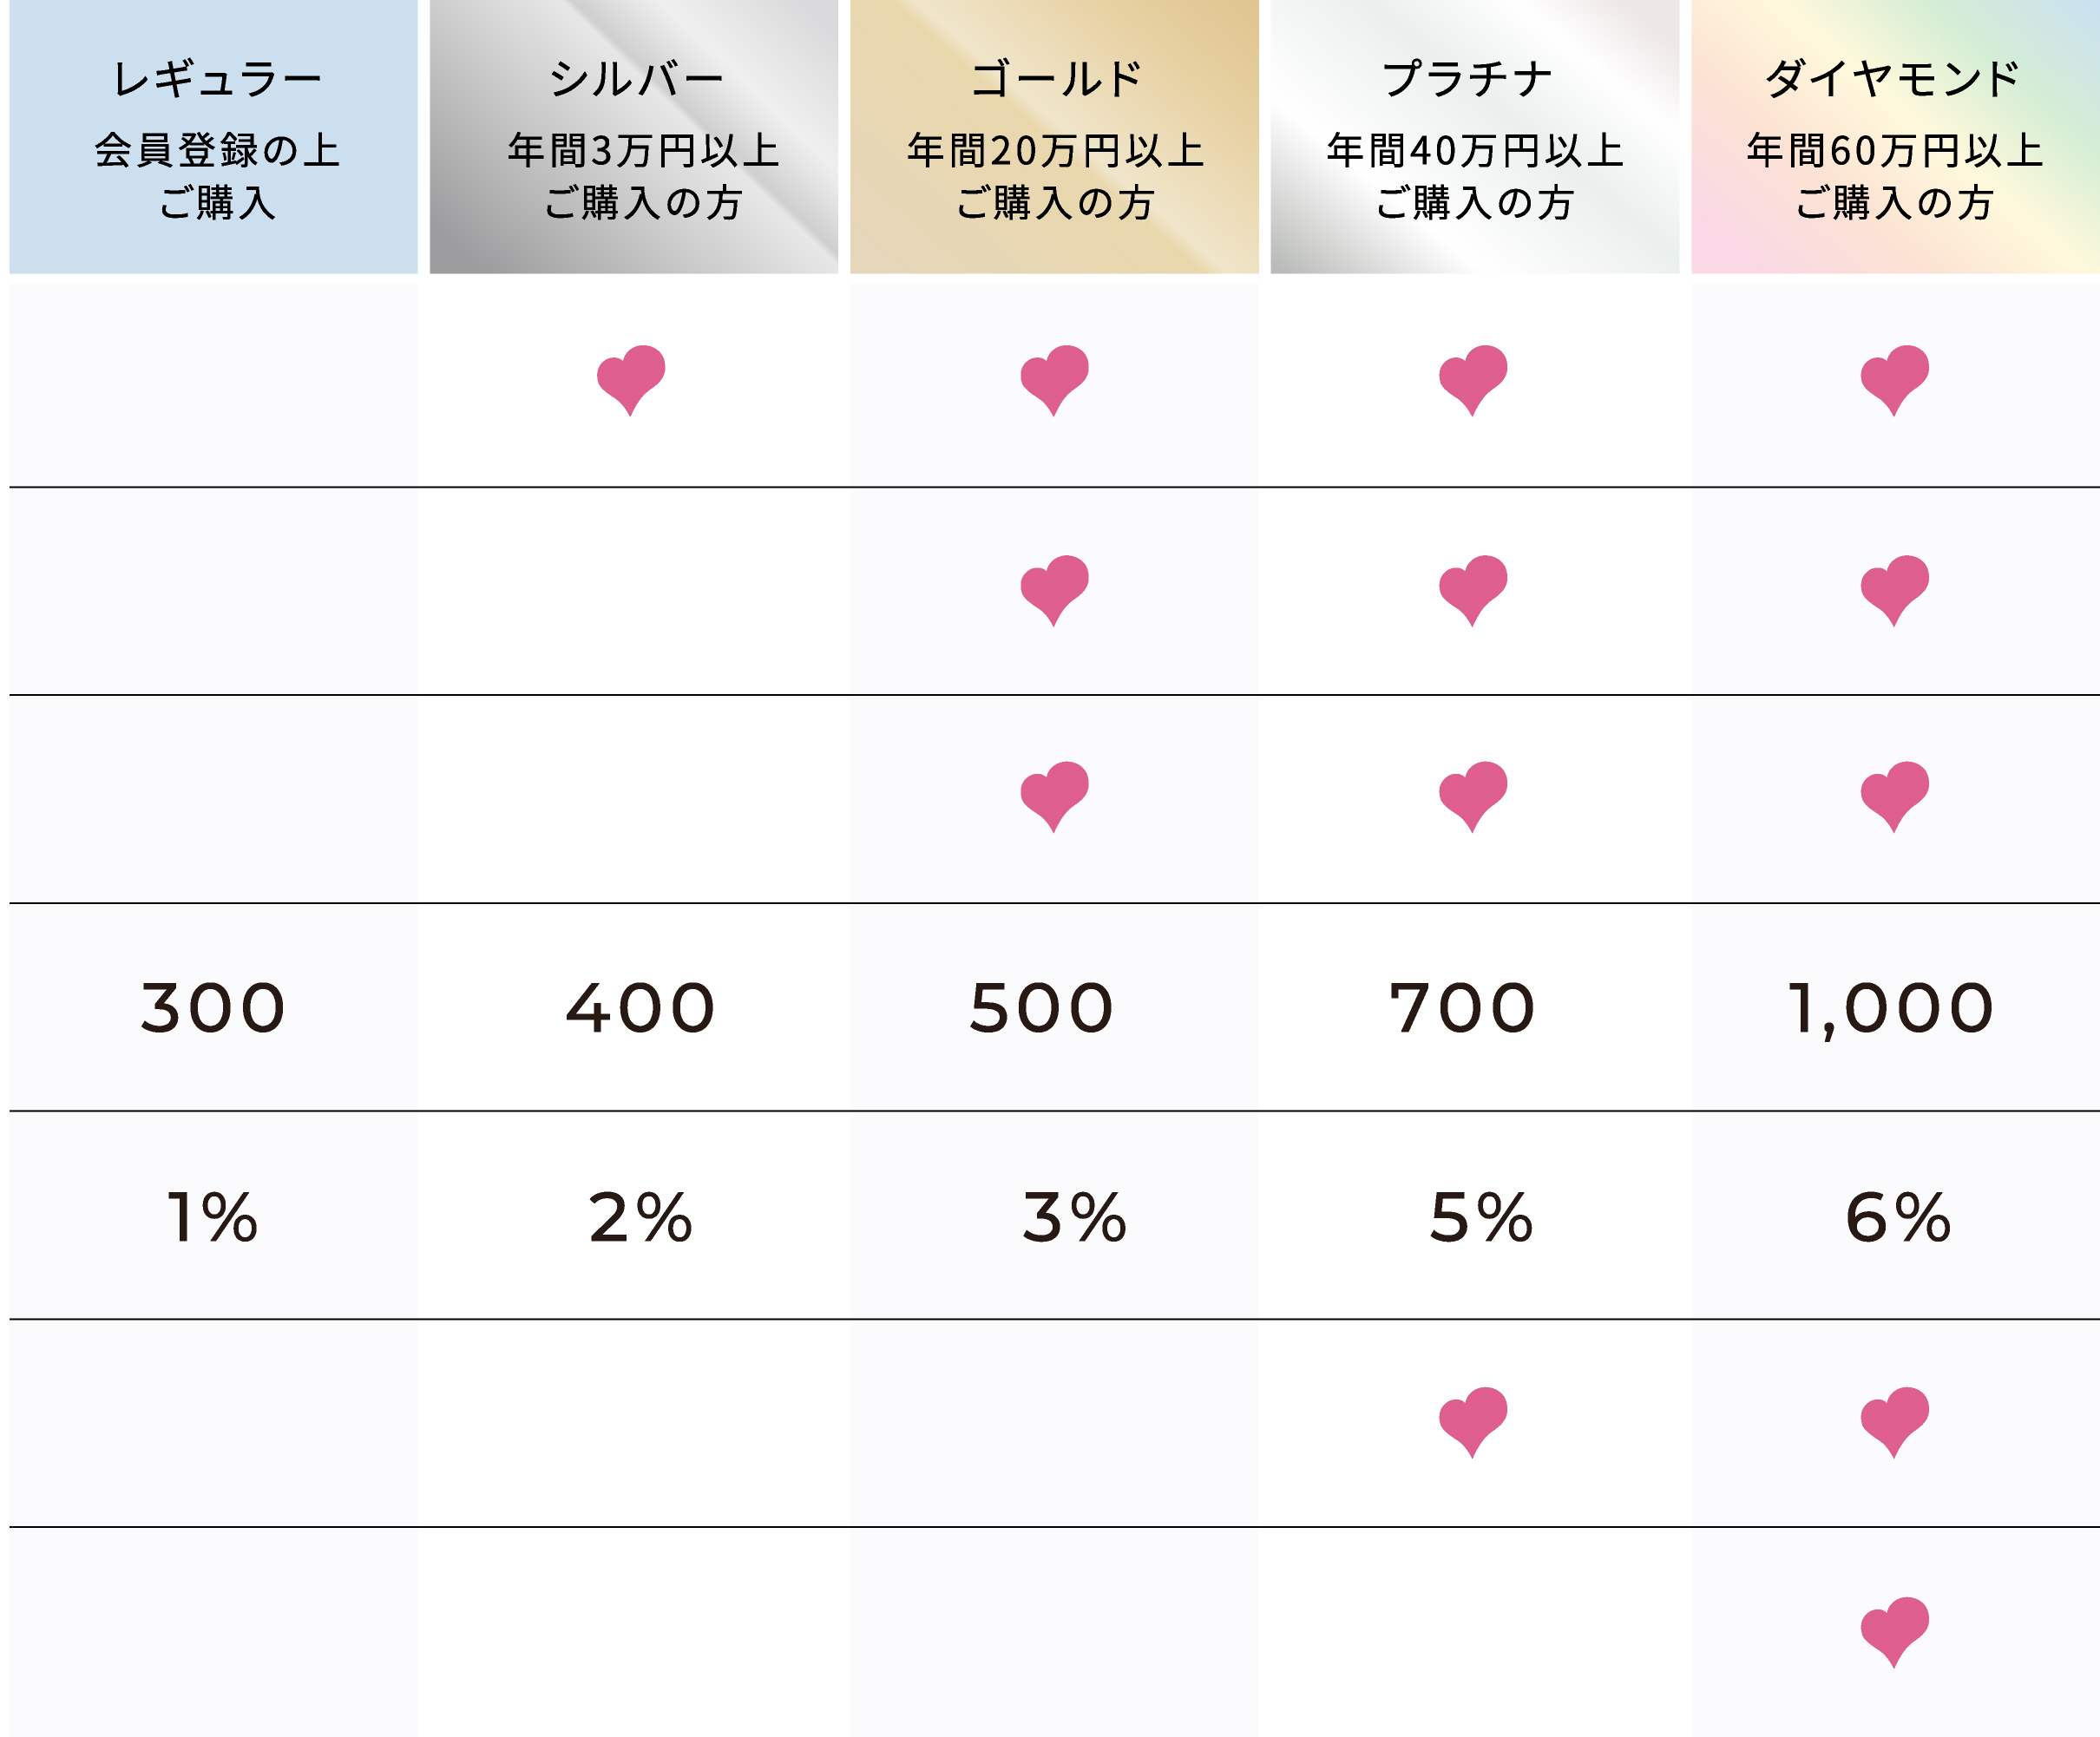Click the 400 value in the シルバー column

point(640,1007)
